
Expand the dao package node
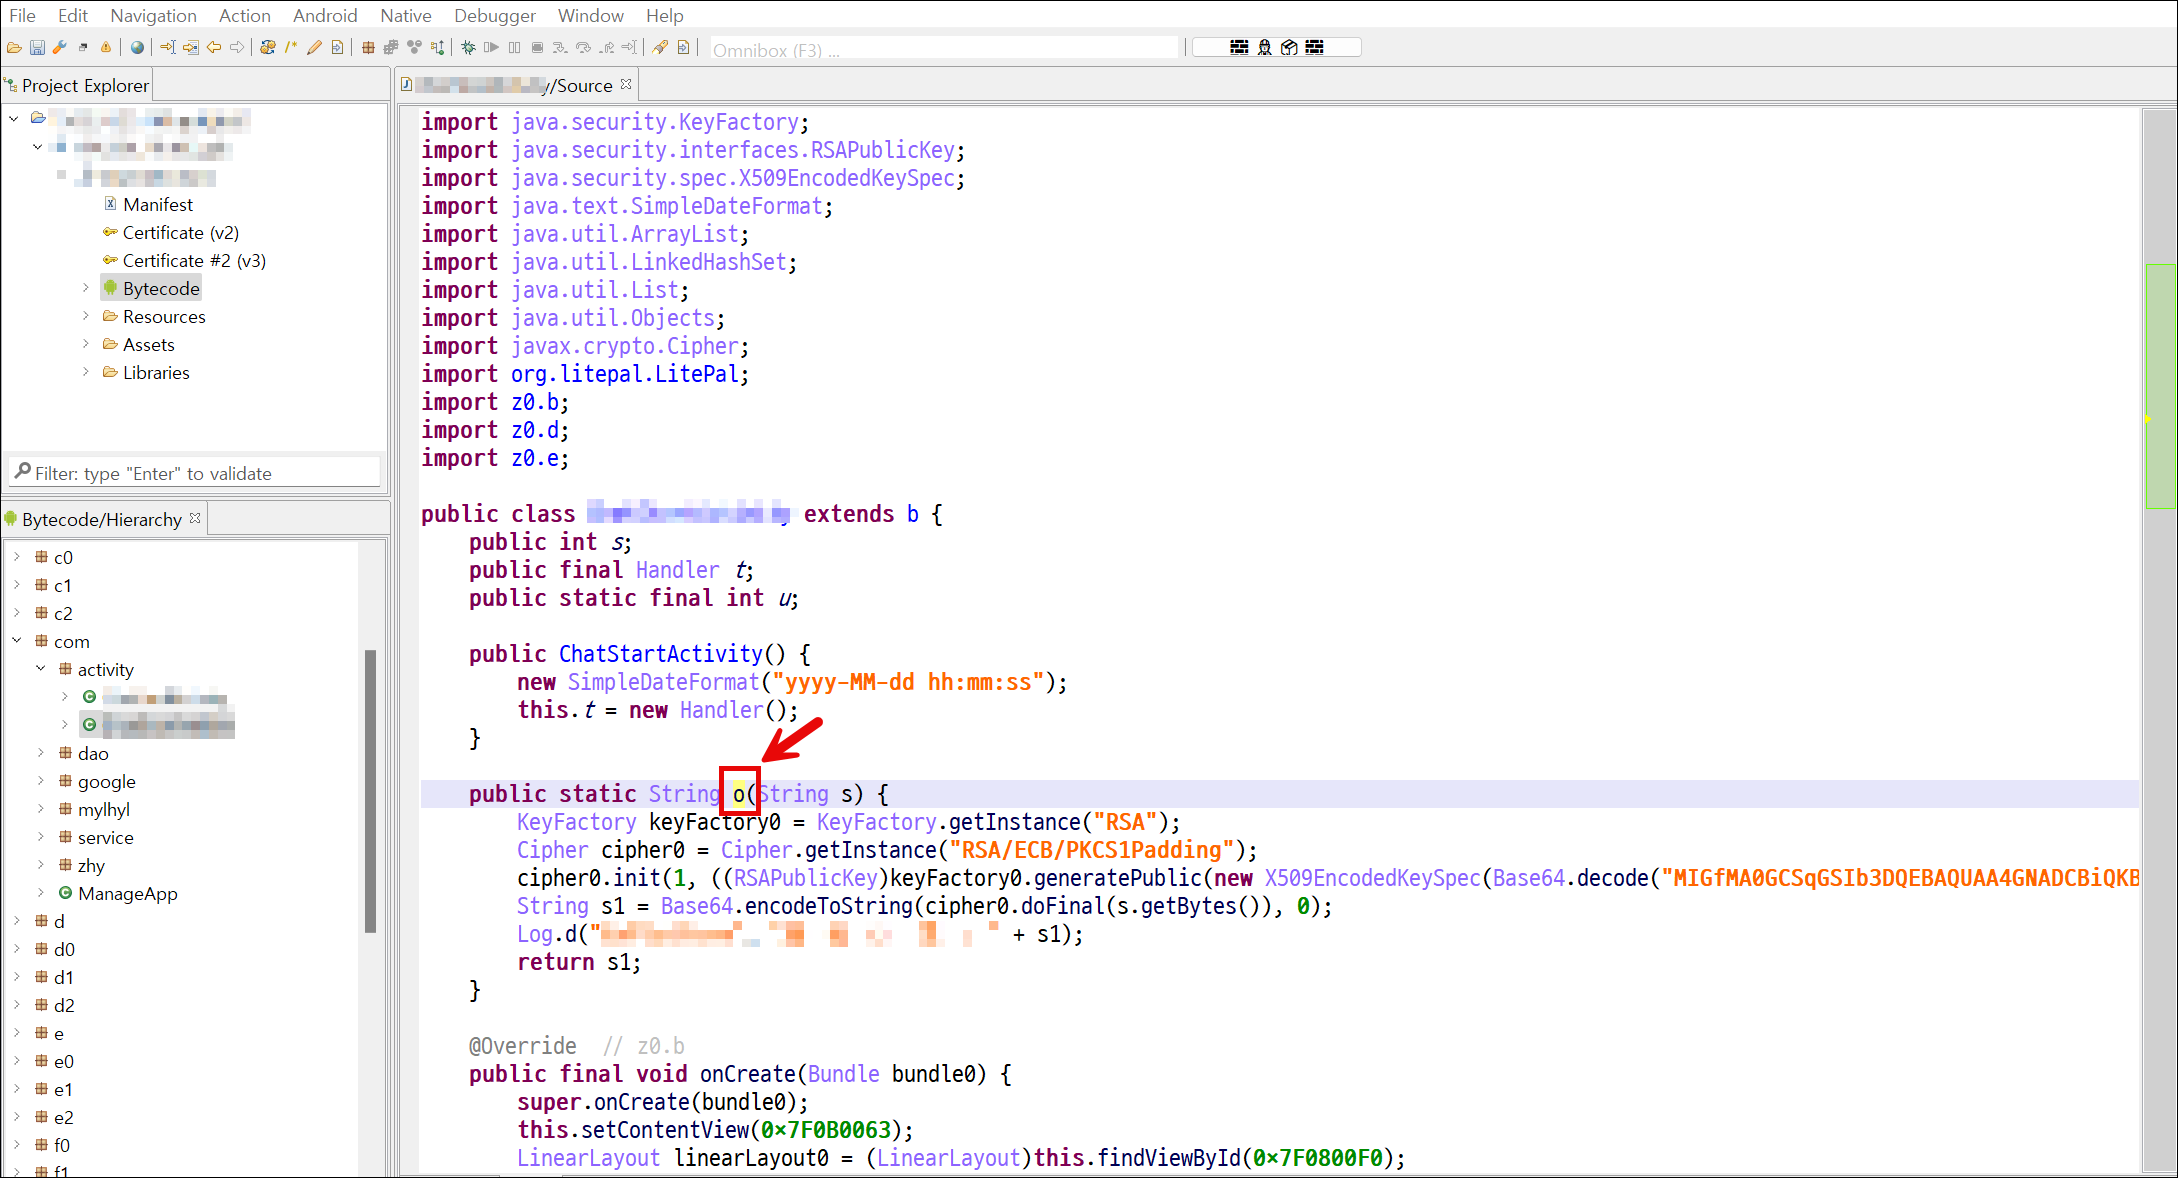41,753
